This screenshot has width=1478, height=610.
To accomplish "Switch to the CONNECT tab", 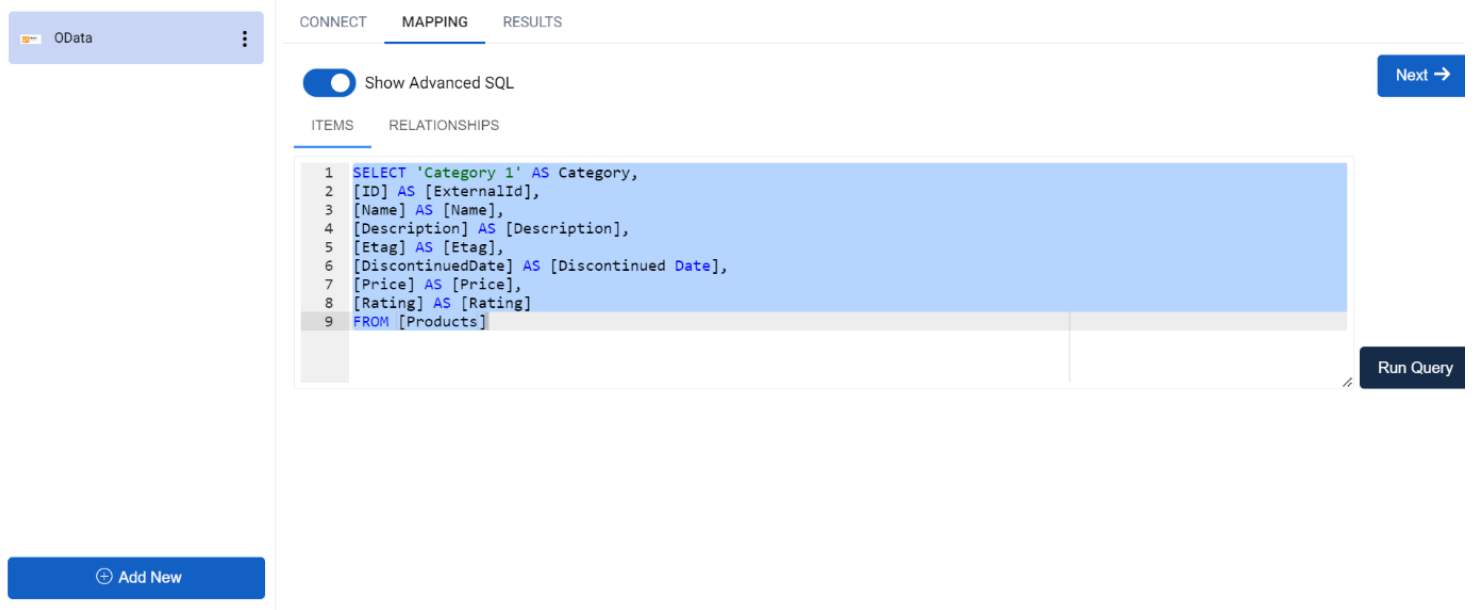I will click(333, 21).
